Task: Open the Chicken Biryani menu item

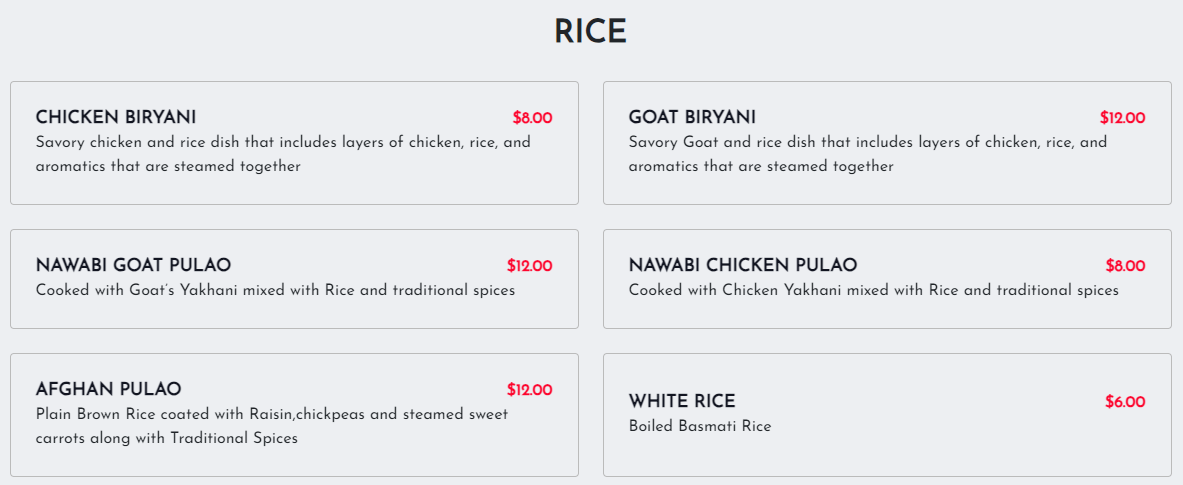Action: [x=116, y=118]
